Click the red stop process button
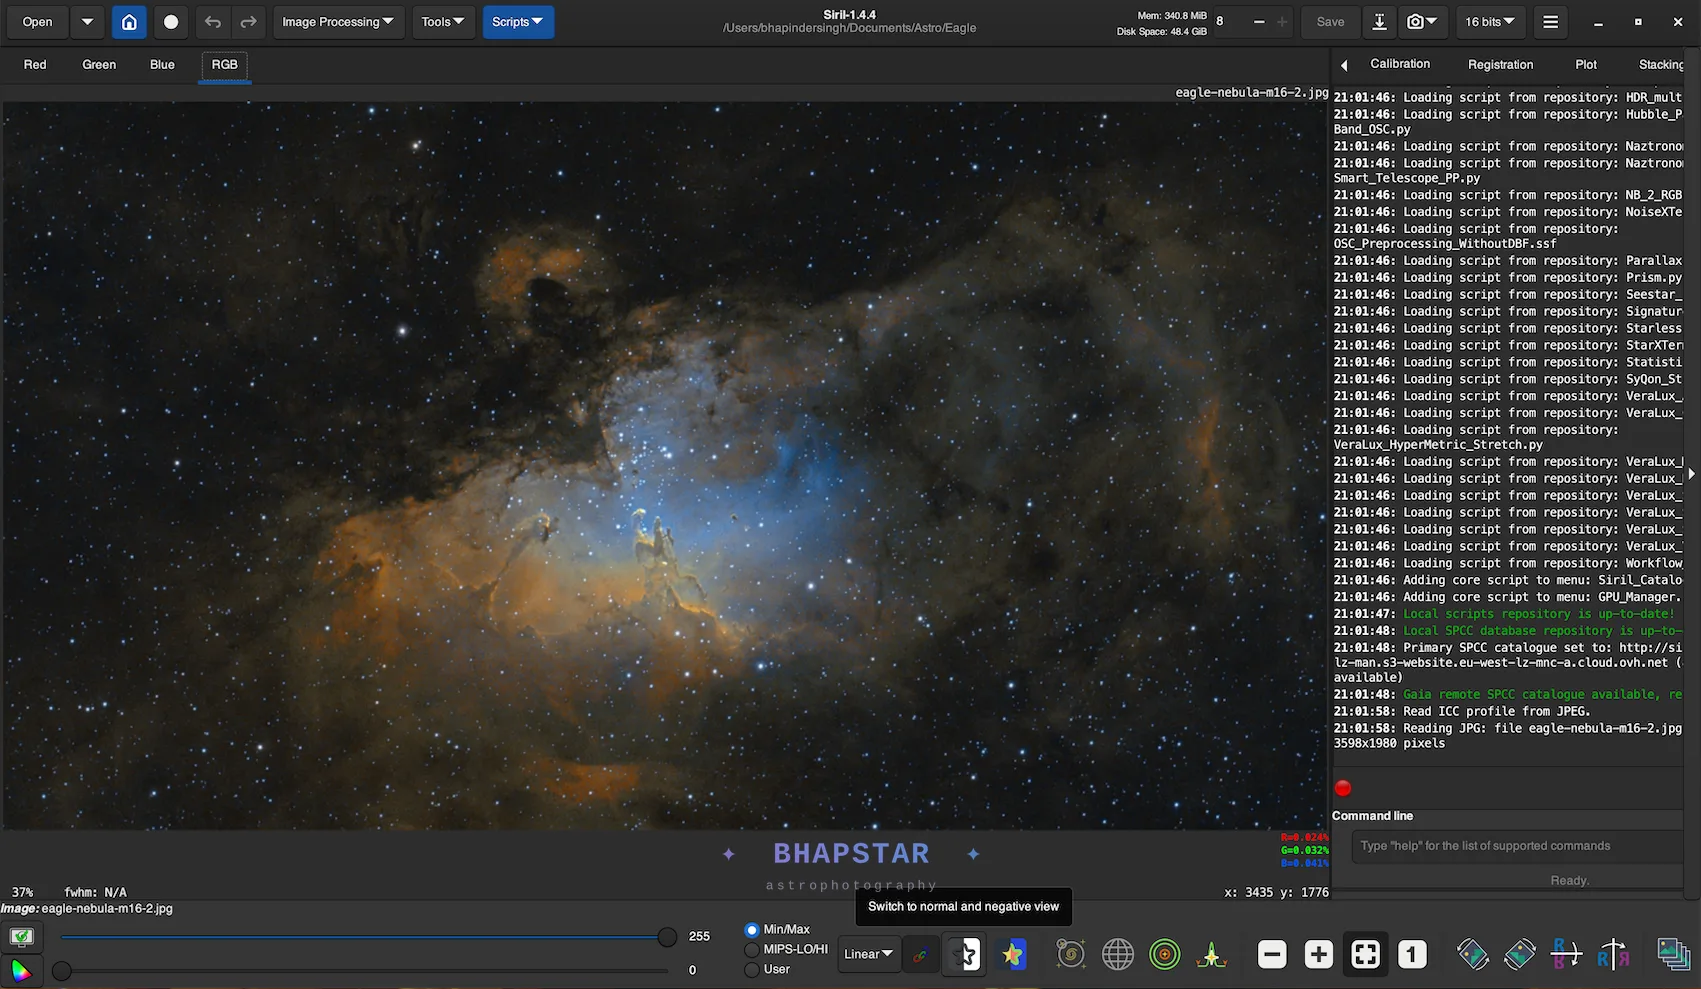1701x989 pixels. [x=1343, y=788]
